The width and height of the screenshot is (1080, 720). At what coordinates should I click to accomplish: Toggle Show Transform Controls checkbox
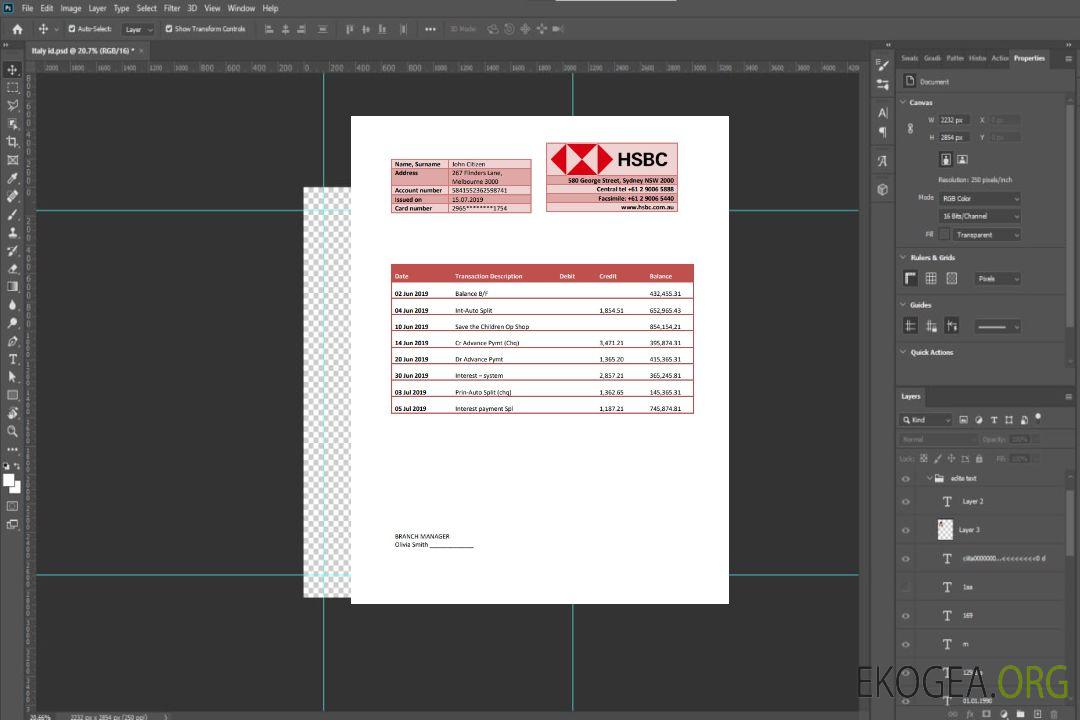click(169, 29)
